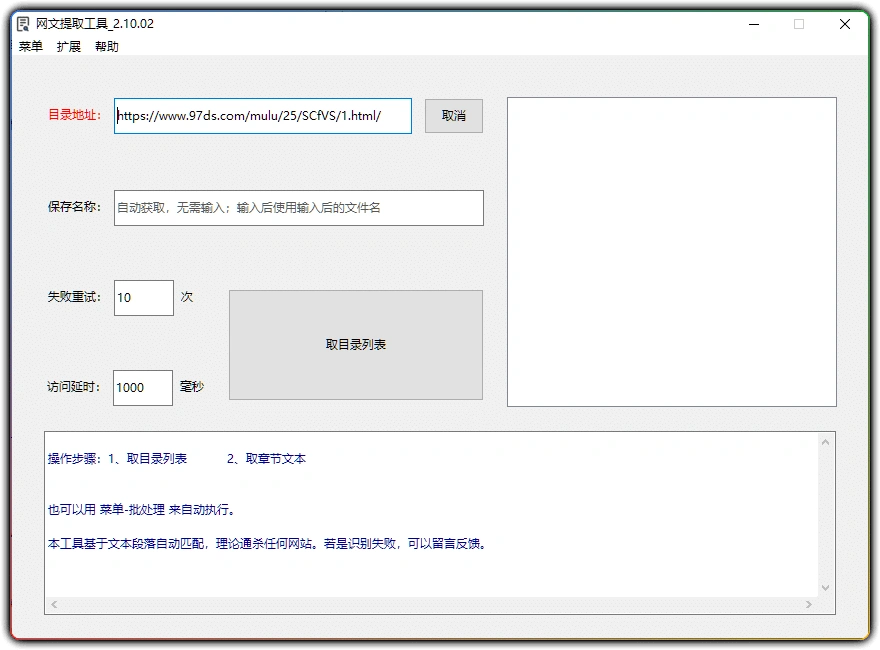Open the 菜单 menu

[x=30, y=47]
